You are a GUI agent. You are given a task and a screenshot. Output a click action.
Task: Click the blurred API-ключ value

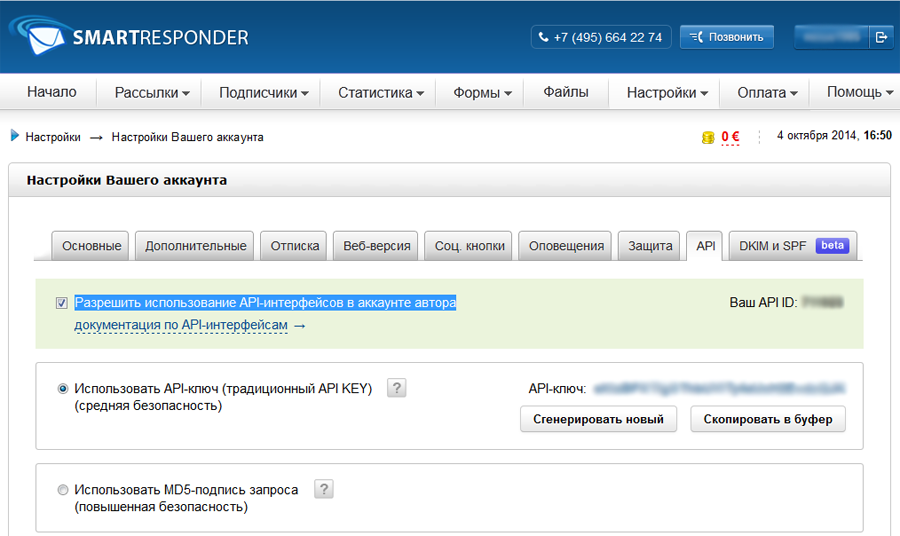pos(719,389)
